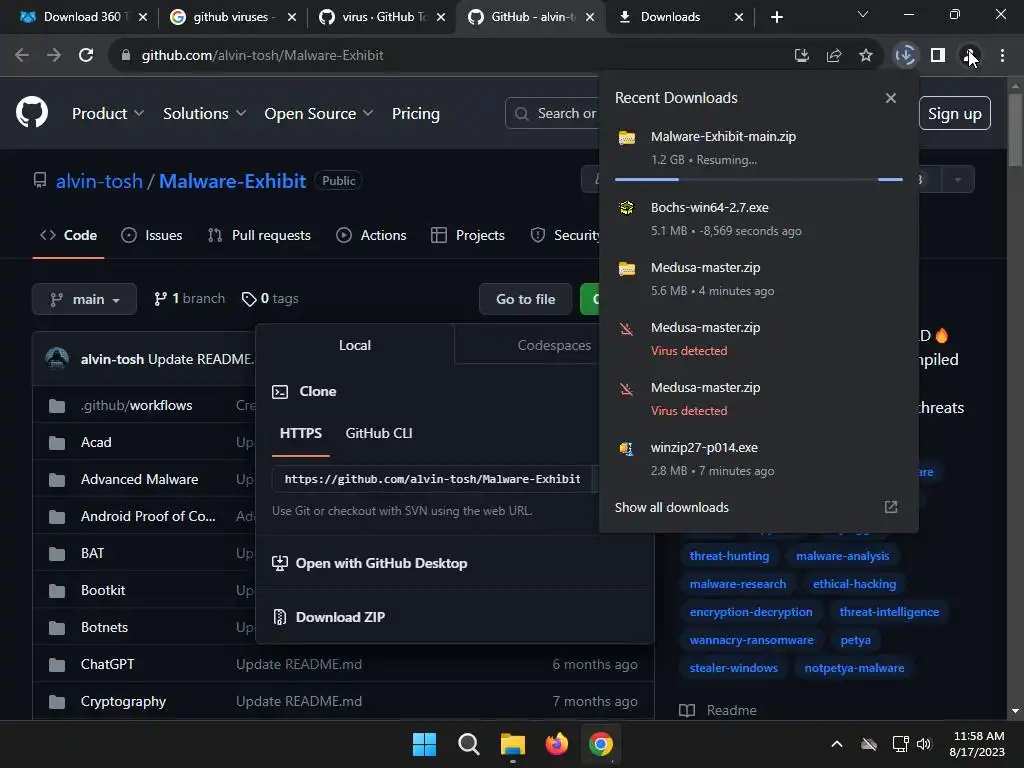Open the Advanced Malware folder
The image size is (1024, 768).
[x=139, y=479]
